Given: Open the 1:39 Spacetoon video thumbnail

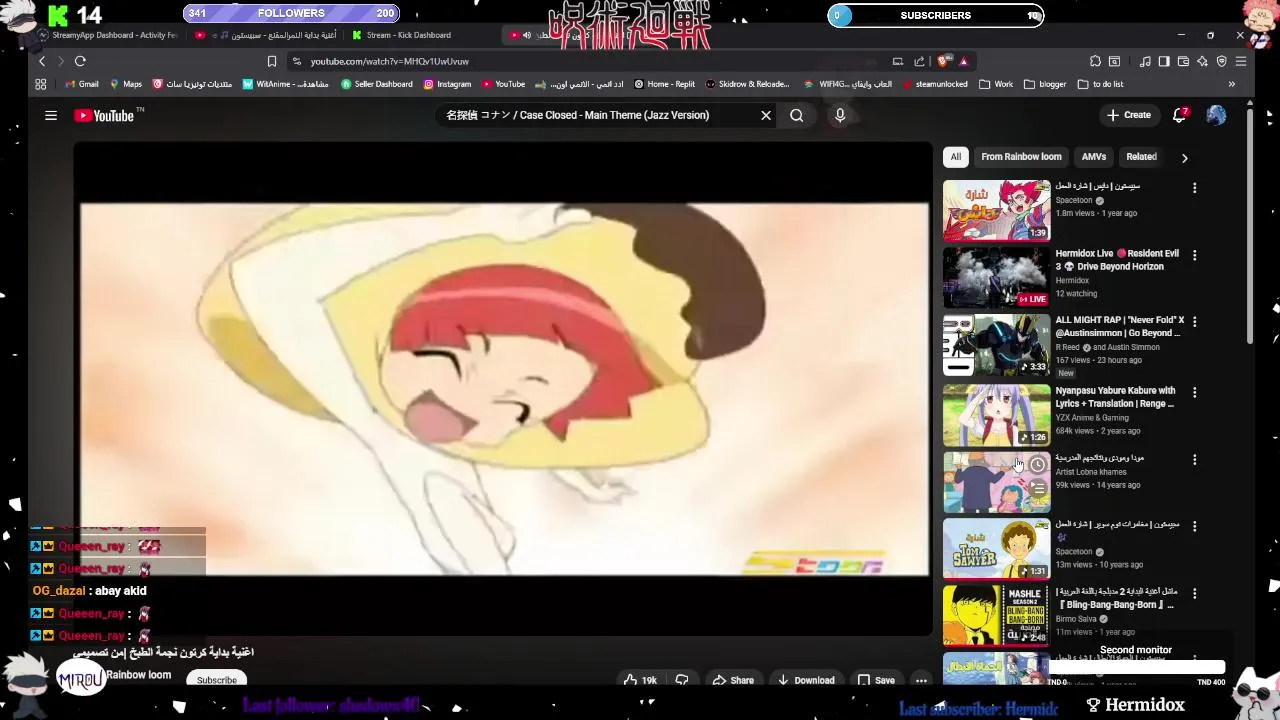Looking at the screenshot, I should (x=997, y=210).
